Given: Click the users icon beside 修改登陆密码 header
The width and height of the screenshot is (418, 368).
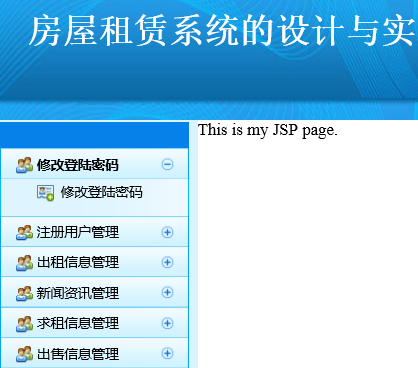Looking at the screenshot, I should tap(24, 165).
